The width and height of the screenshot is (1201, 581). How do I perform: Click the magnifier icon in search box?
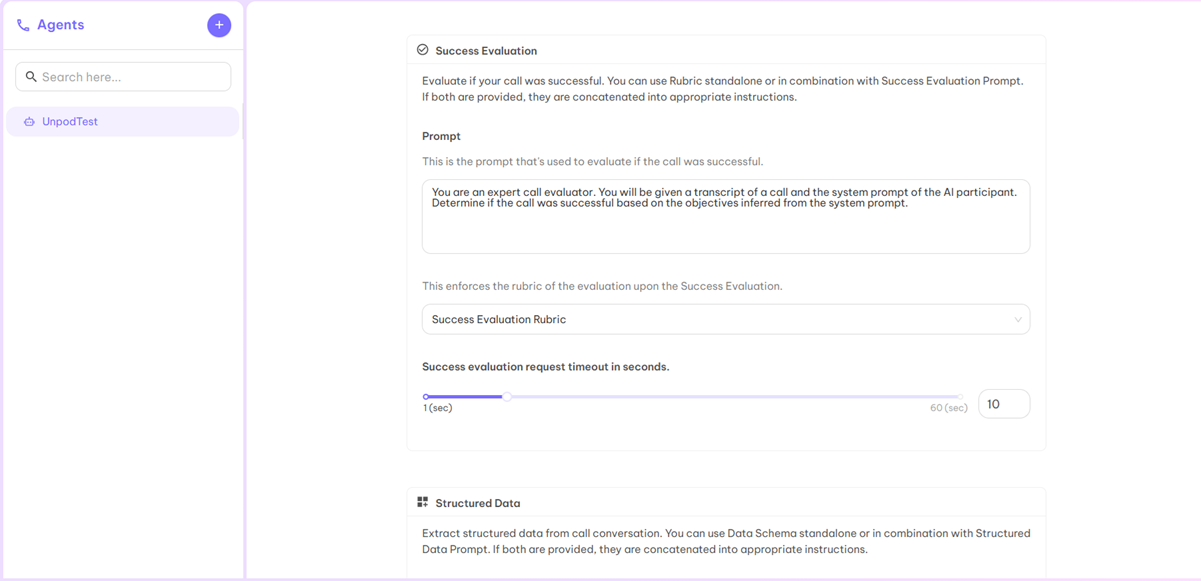(31, 77)
